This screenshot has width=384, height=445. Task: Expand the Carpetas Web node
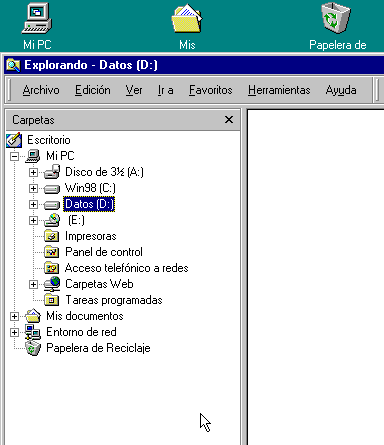coord(33,284)
